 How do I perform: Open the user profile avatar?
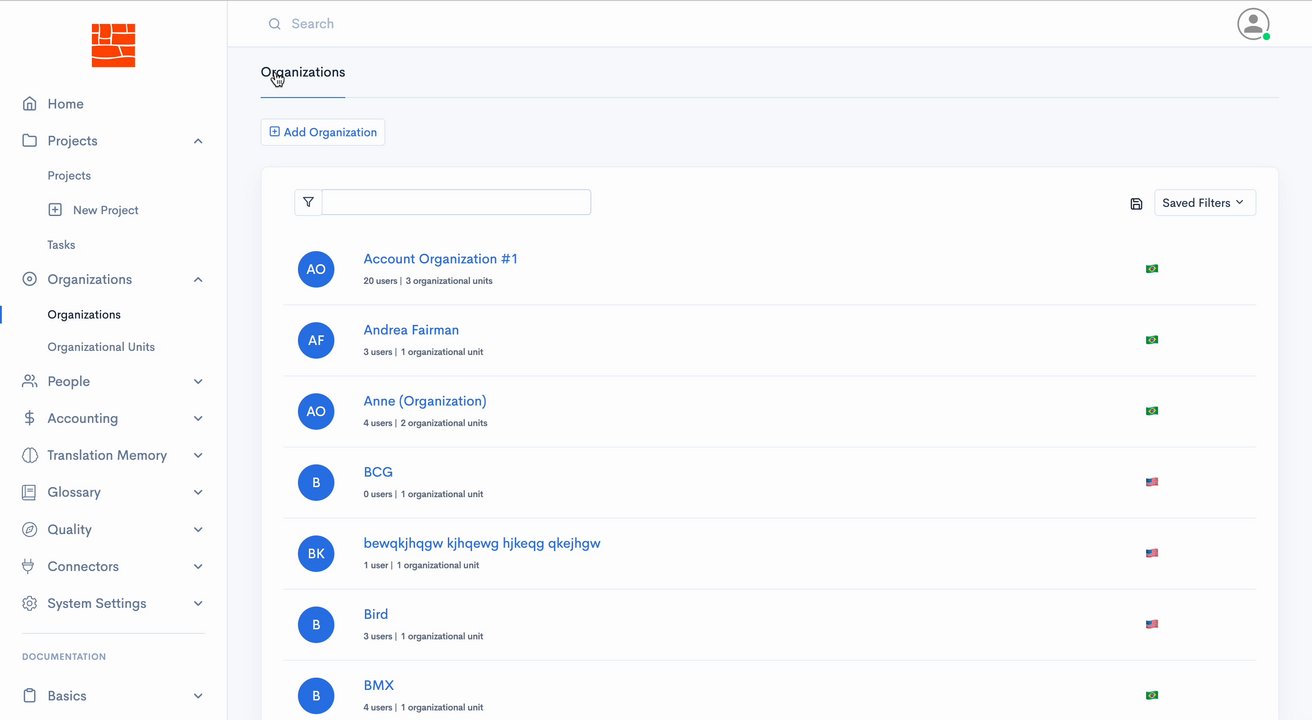[x=1253, y=24]
